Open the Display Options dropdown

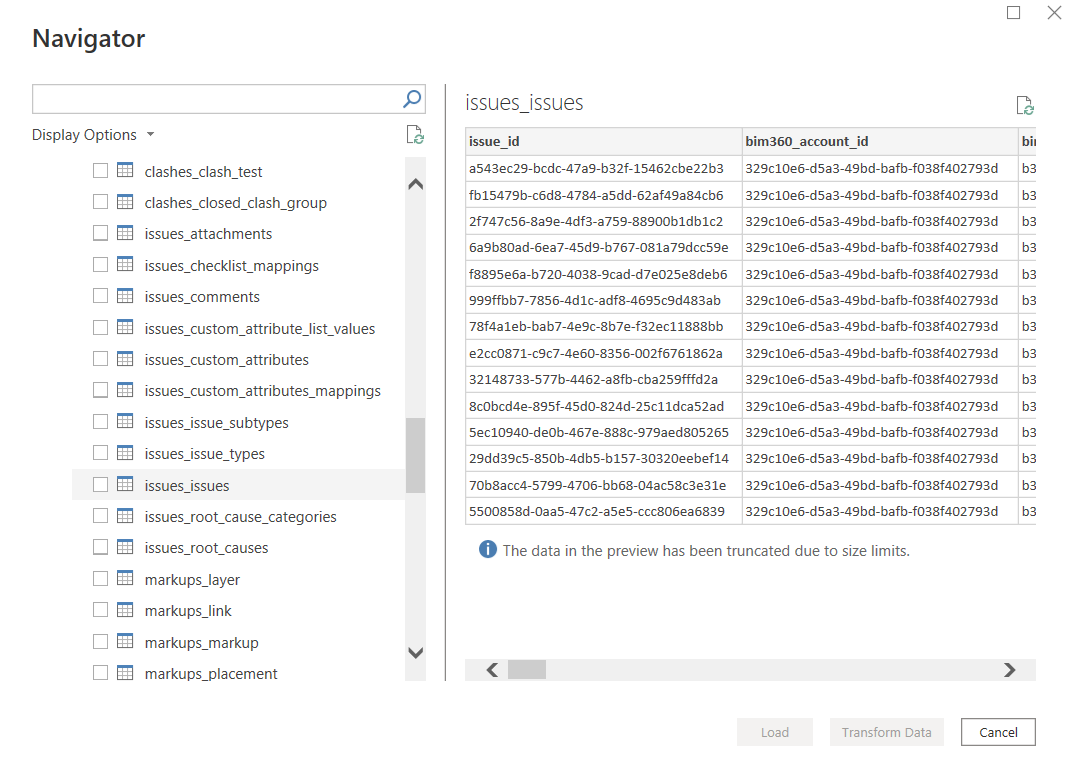(93, 135)
